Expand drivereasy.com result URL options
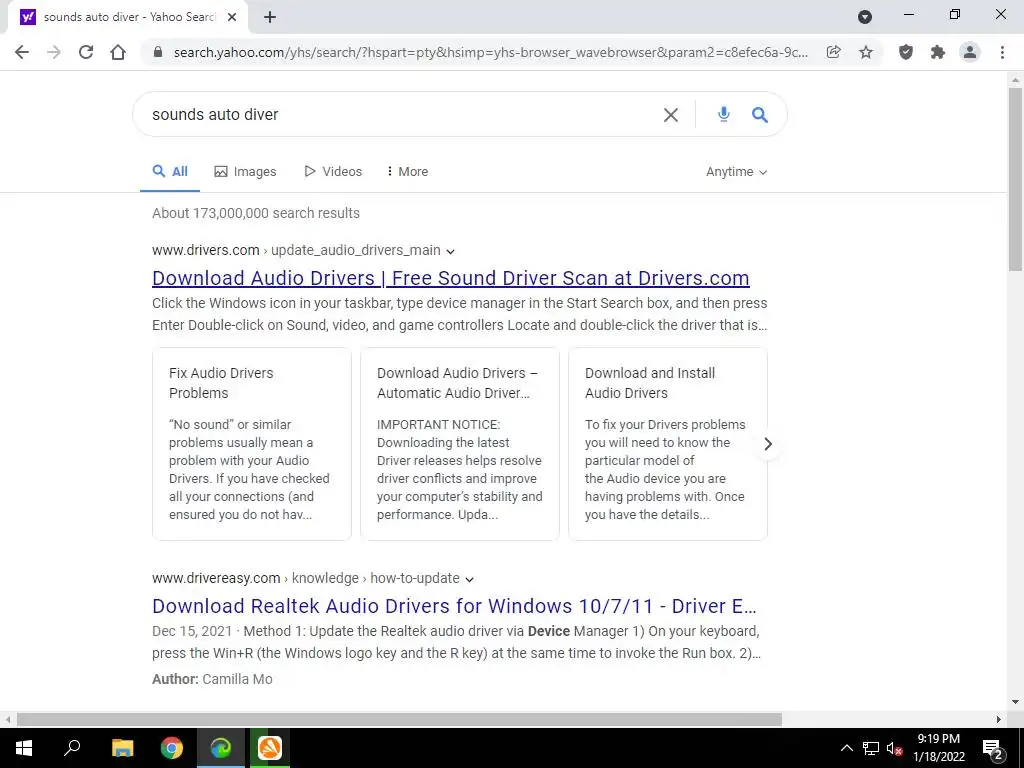This screenshot has height=768, width=1024. 469,579
